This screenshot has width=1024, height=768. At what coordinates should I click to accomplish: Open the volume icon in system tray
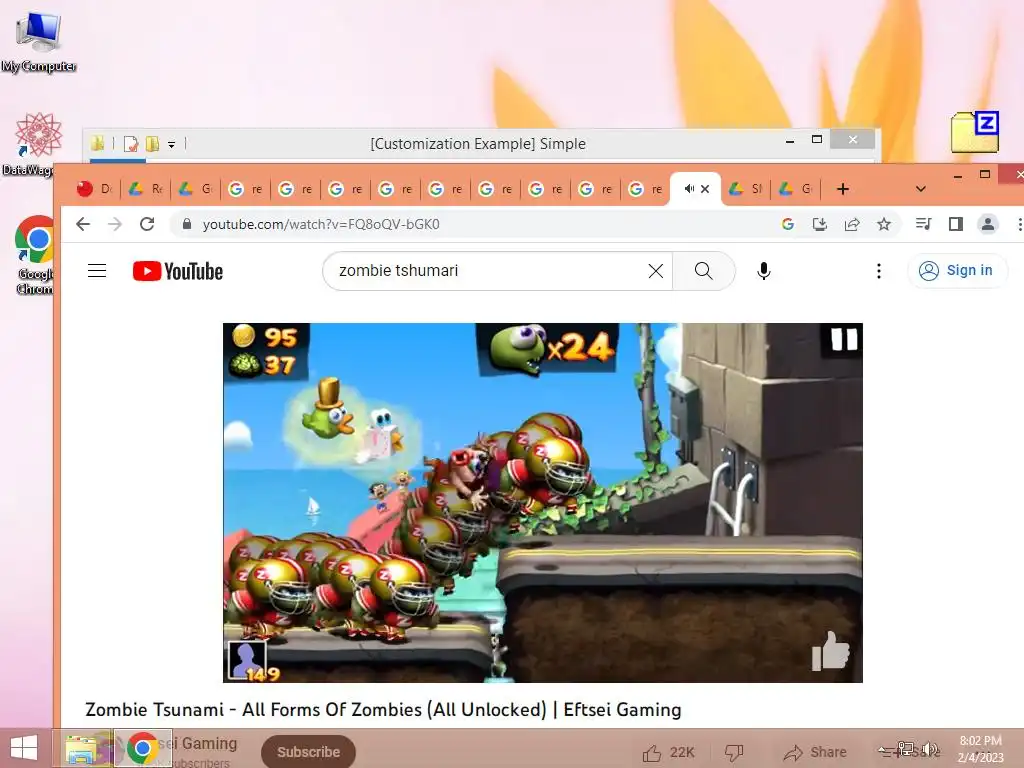coord(930,749)
